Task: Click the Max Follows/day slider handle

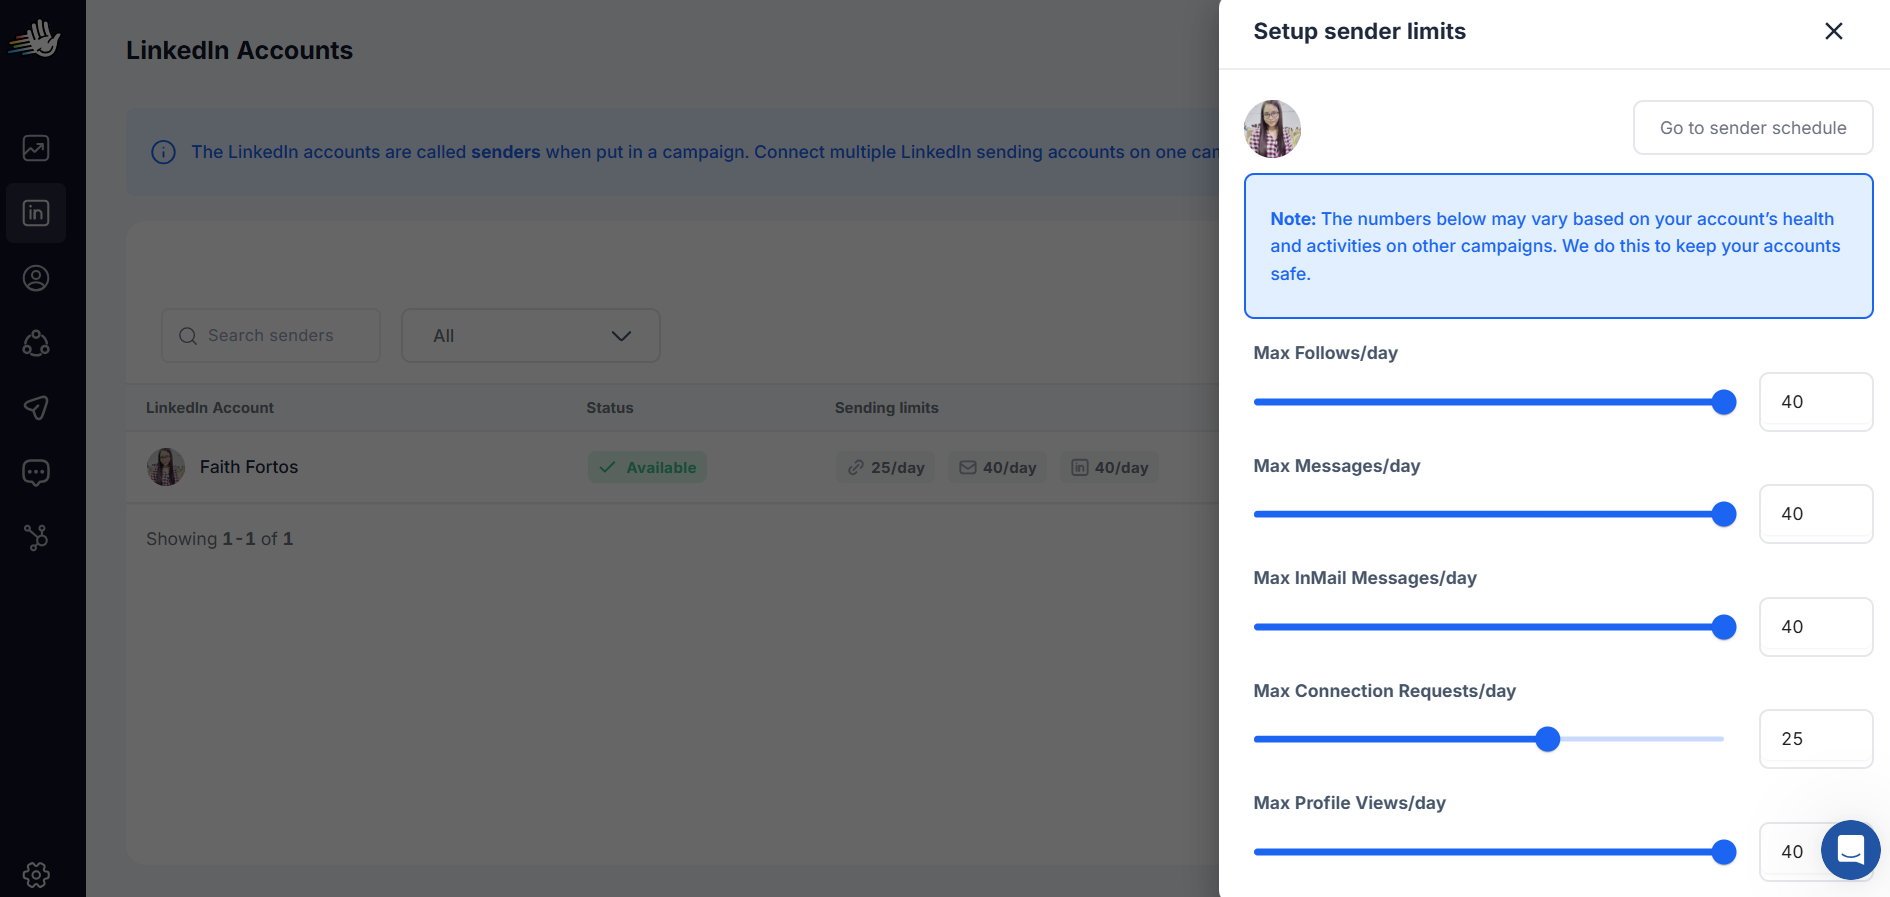Action: [1723, 402]
